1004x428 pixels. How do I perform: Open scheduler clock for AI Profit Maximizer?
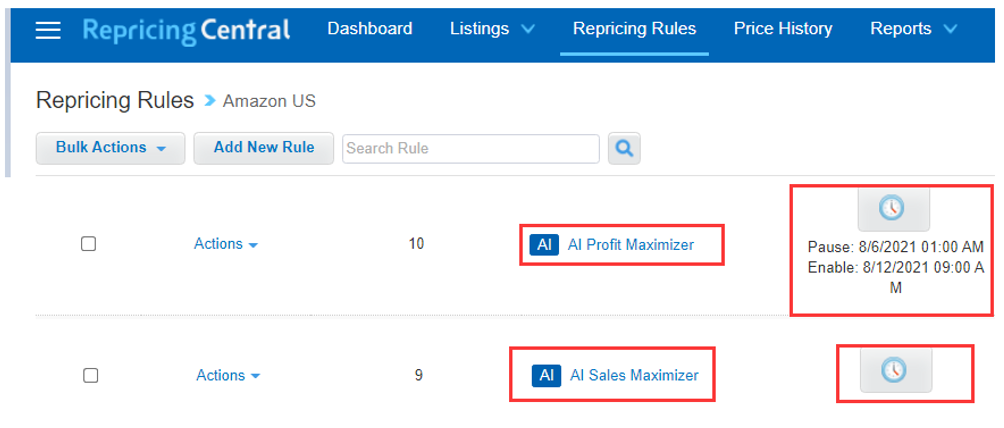[893, 209]
